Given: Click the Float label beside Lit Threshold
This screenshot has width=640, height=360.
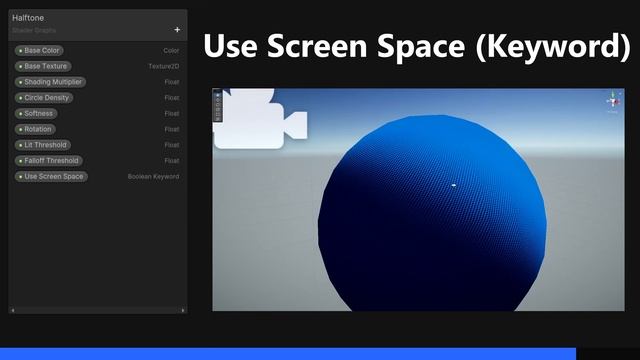Looking at the screenshot, I should coord(172,145).
